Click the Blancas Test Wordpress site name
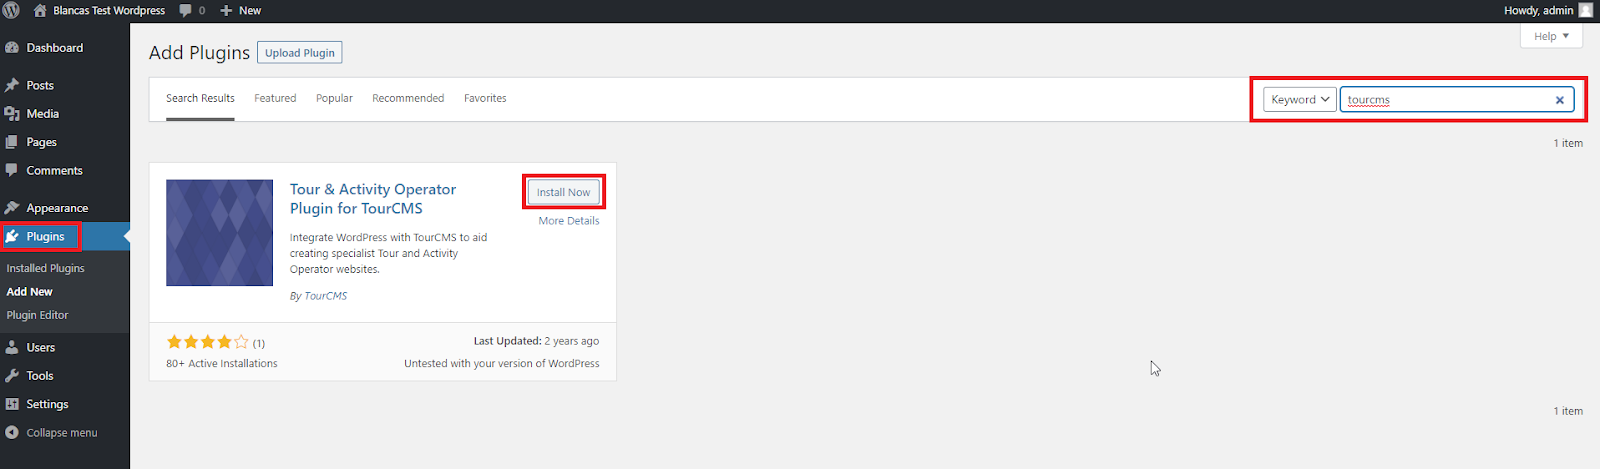Screen dimensions: 1600x469 click(109, 10)
